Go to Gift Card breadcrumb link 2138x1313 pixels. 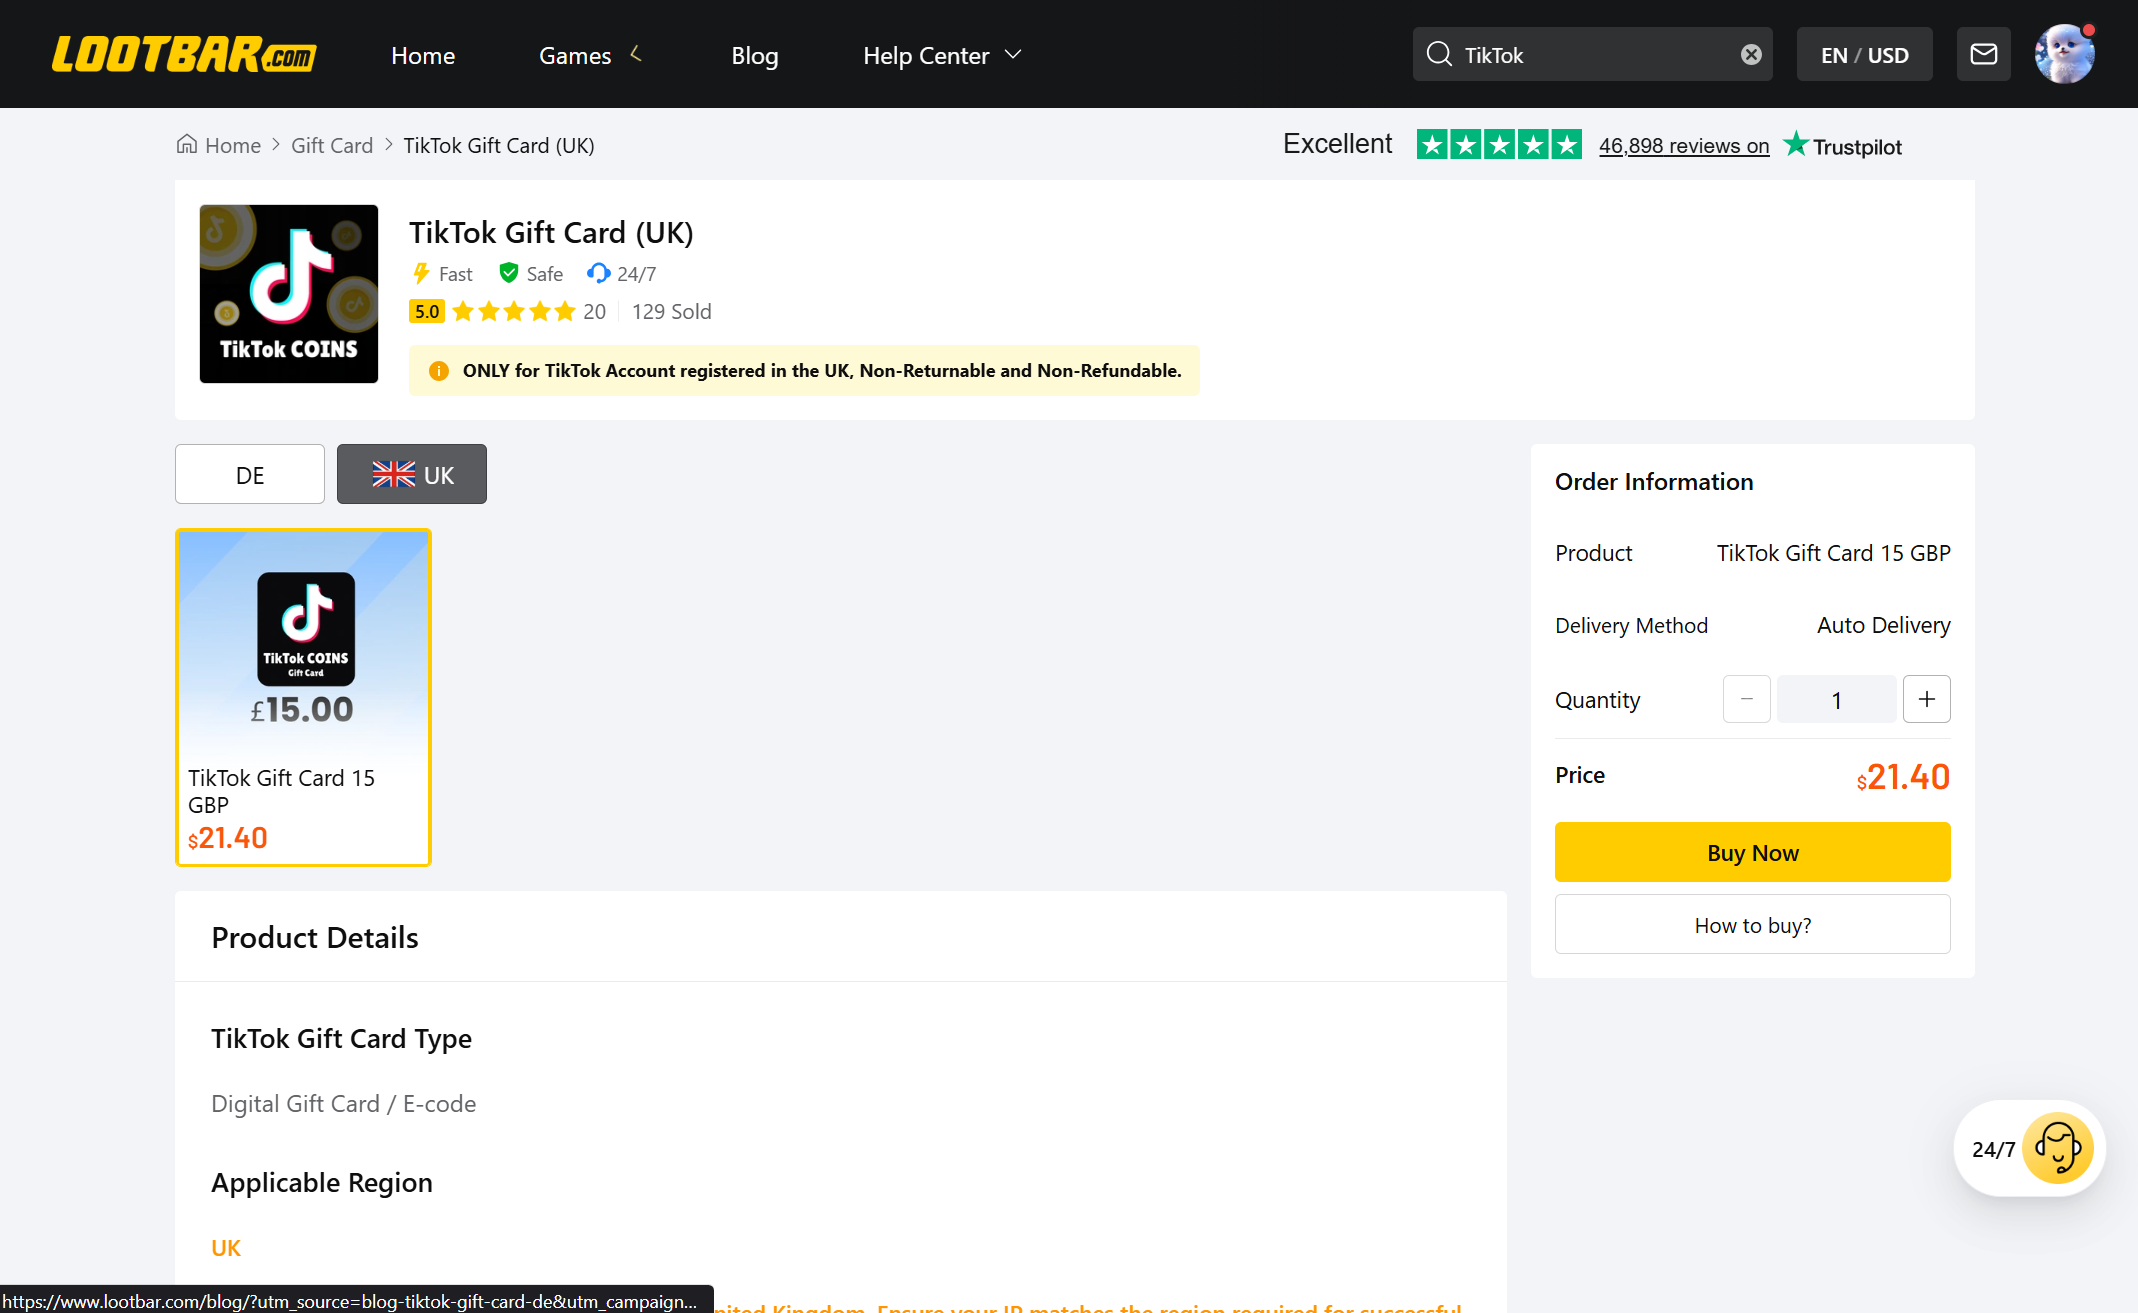(332, 145)
